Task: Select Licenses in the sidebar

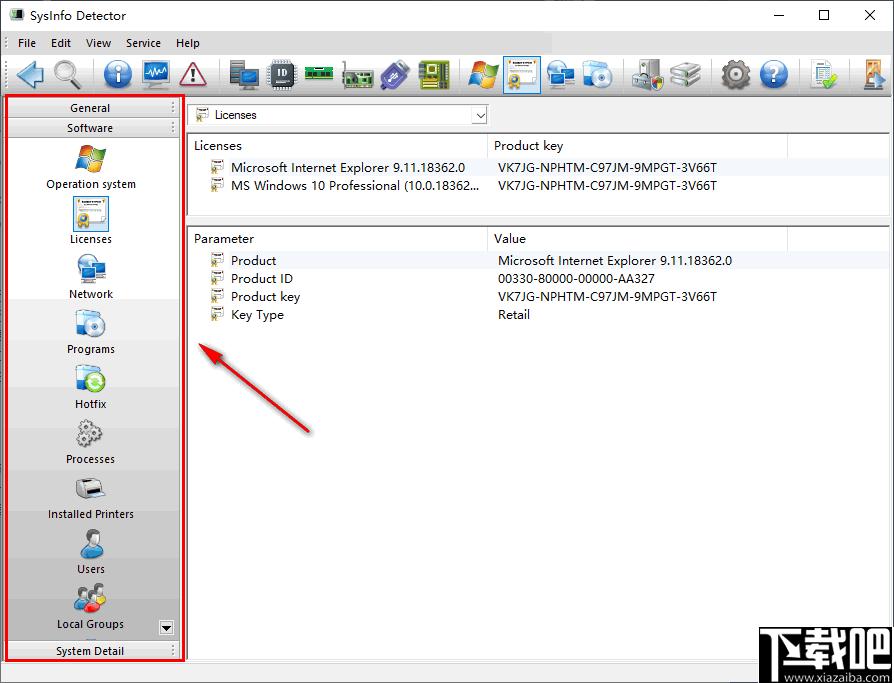Action: click(91, 221)
